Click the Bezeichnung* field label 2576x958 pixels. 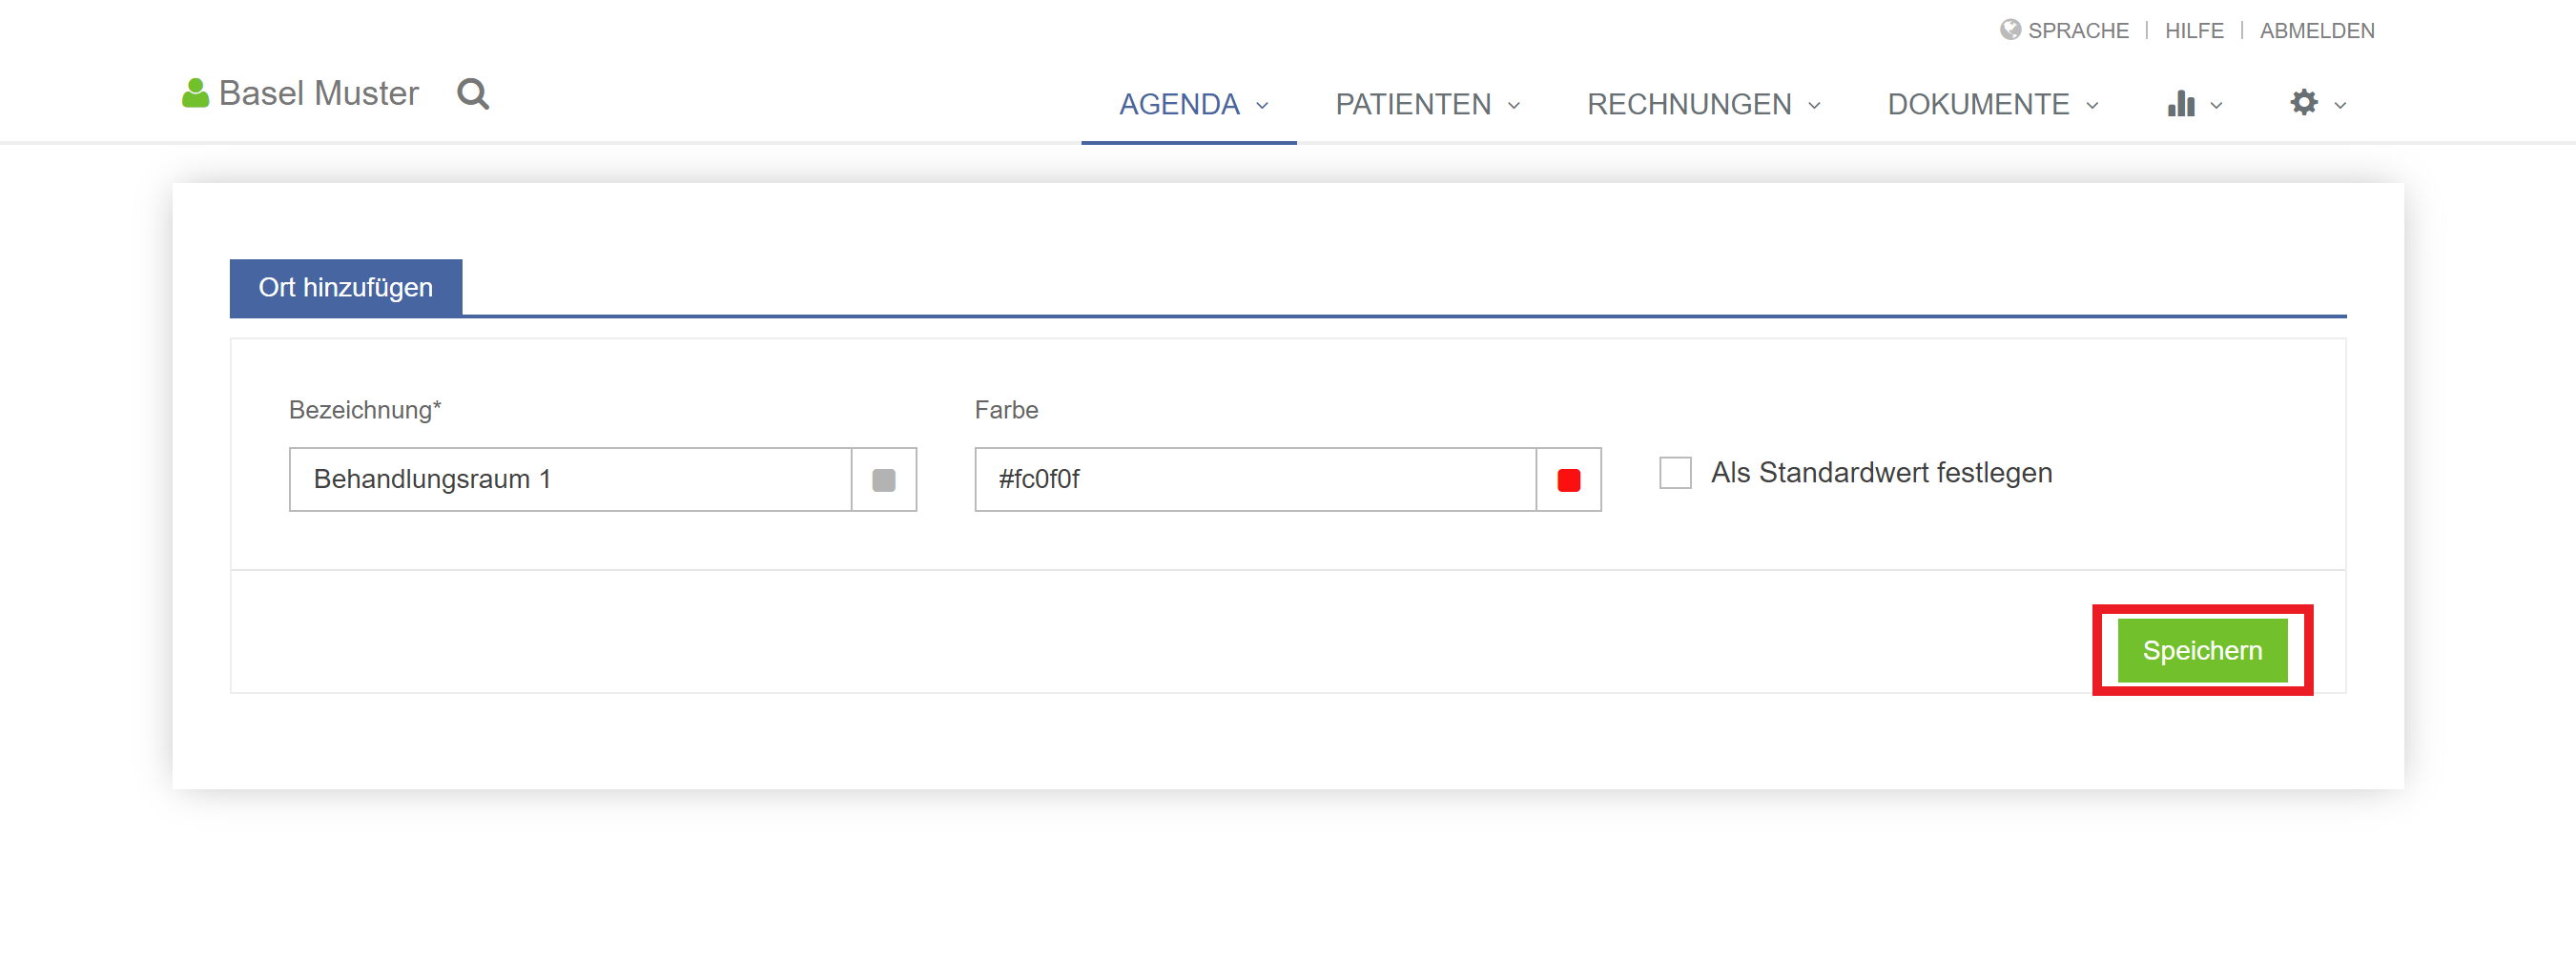click(x=365, y=410)
